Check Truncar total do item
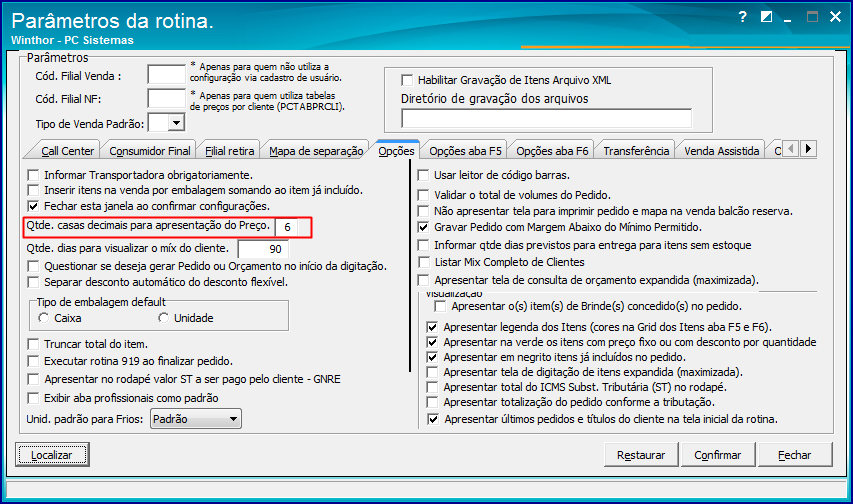This screenshot has height=504, width=853. point(34,344)
